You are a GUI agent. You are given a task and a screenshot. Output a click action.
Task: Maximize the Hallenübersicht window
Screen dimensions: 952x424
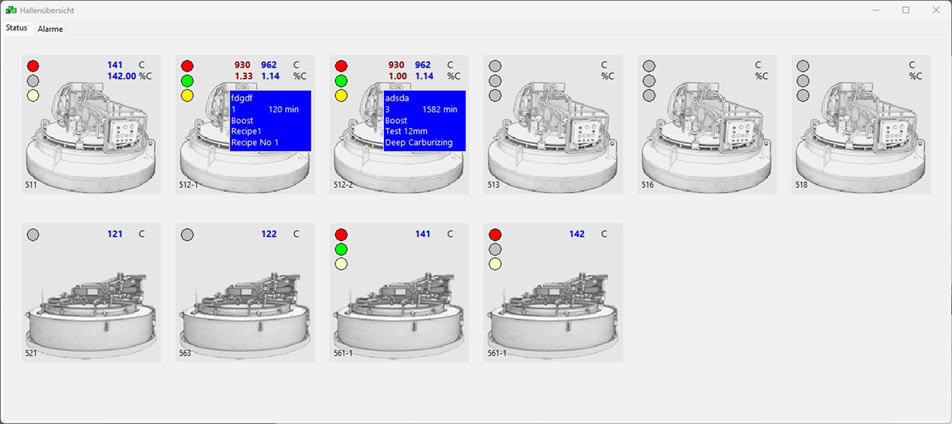coord(906,10)
